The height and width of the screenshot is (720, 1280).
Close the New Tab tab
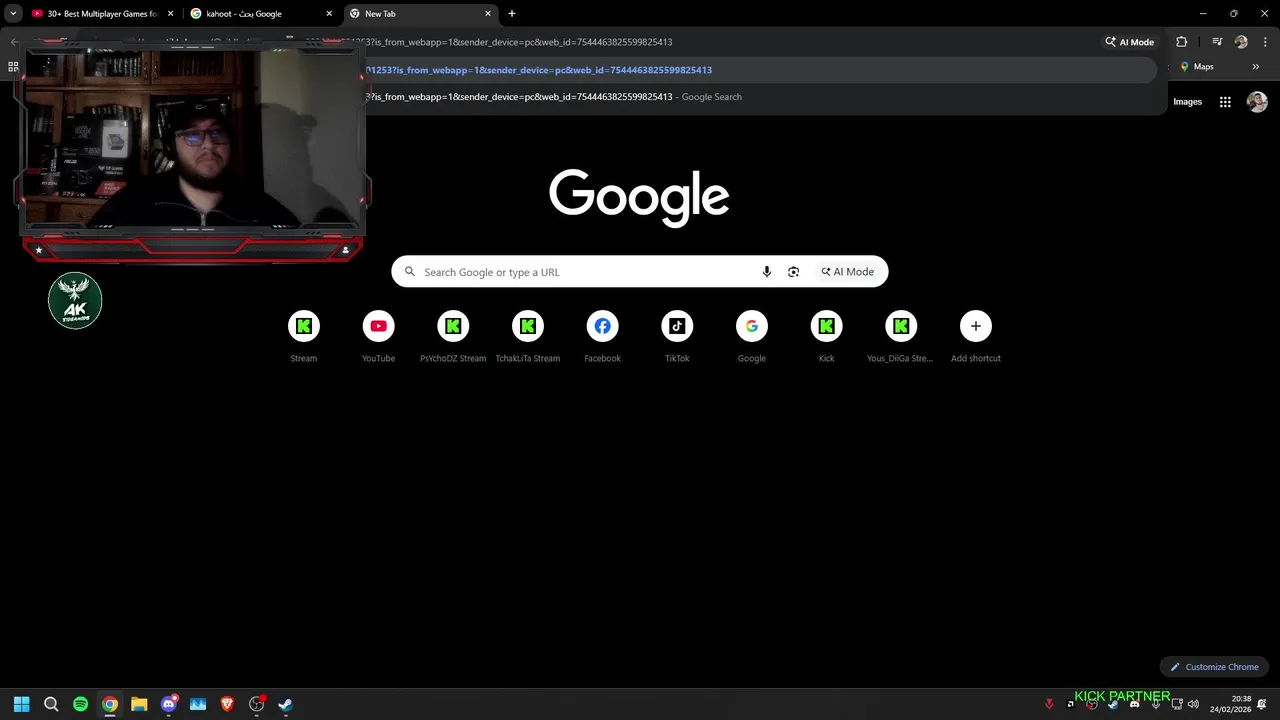tap(488, 14)
